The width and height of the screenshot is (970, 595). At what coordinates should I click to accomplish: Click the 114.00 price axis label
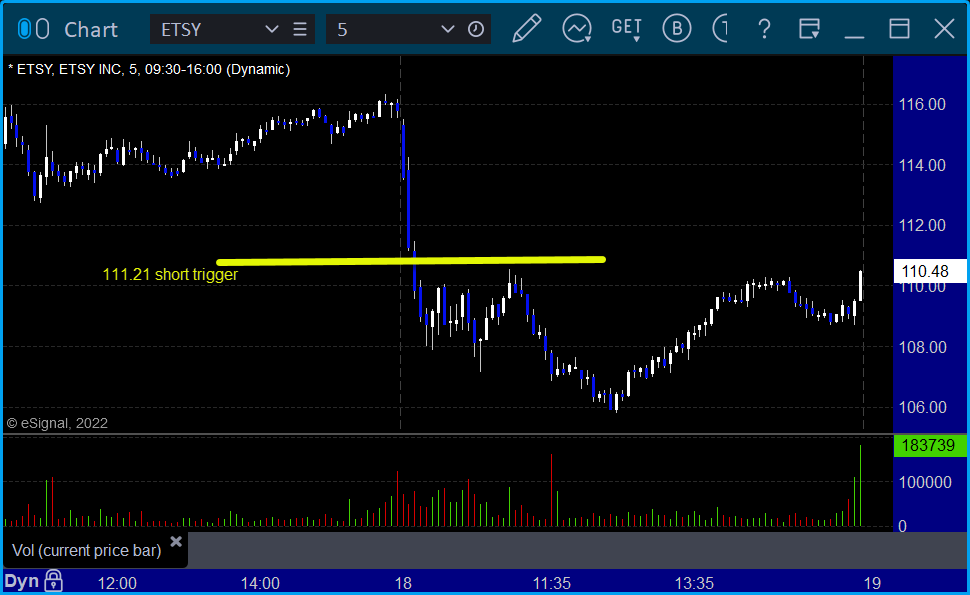point(922,166)
